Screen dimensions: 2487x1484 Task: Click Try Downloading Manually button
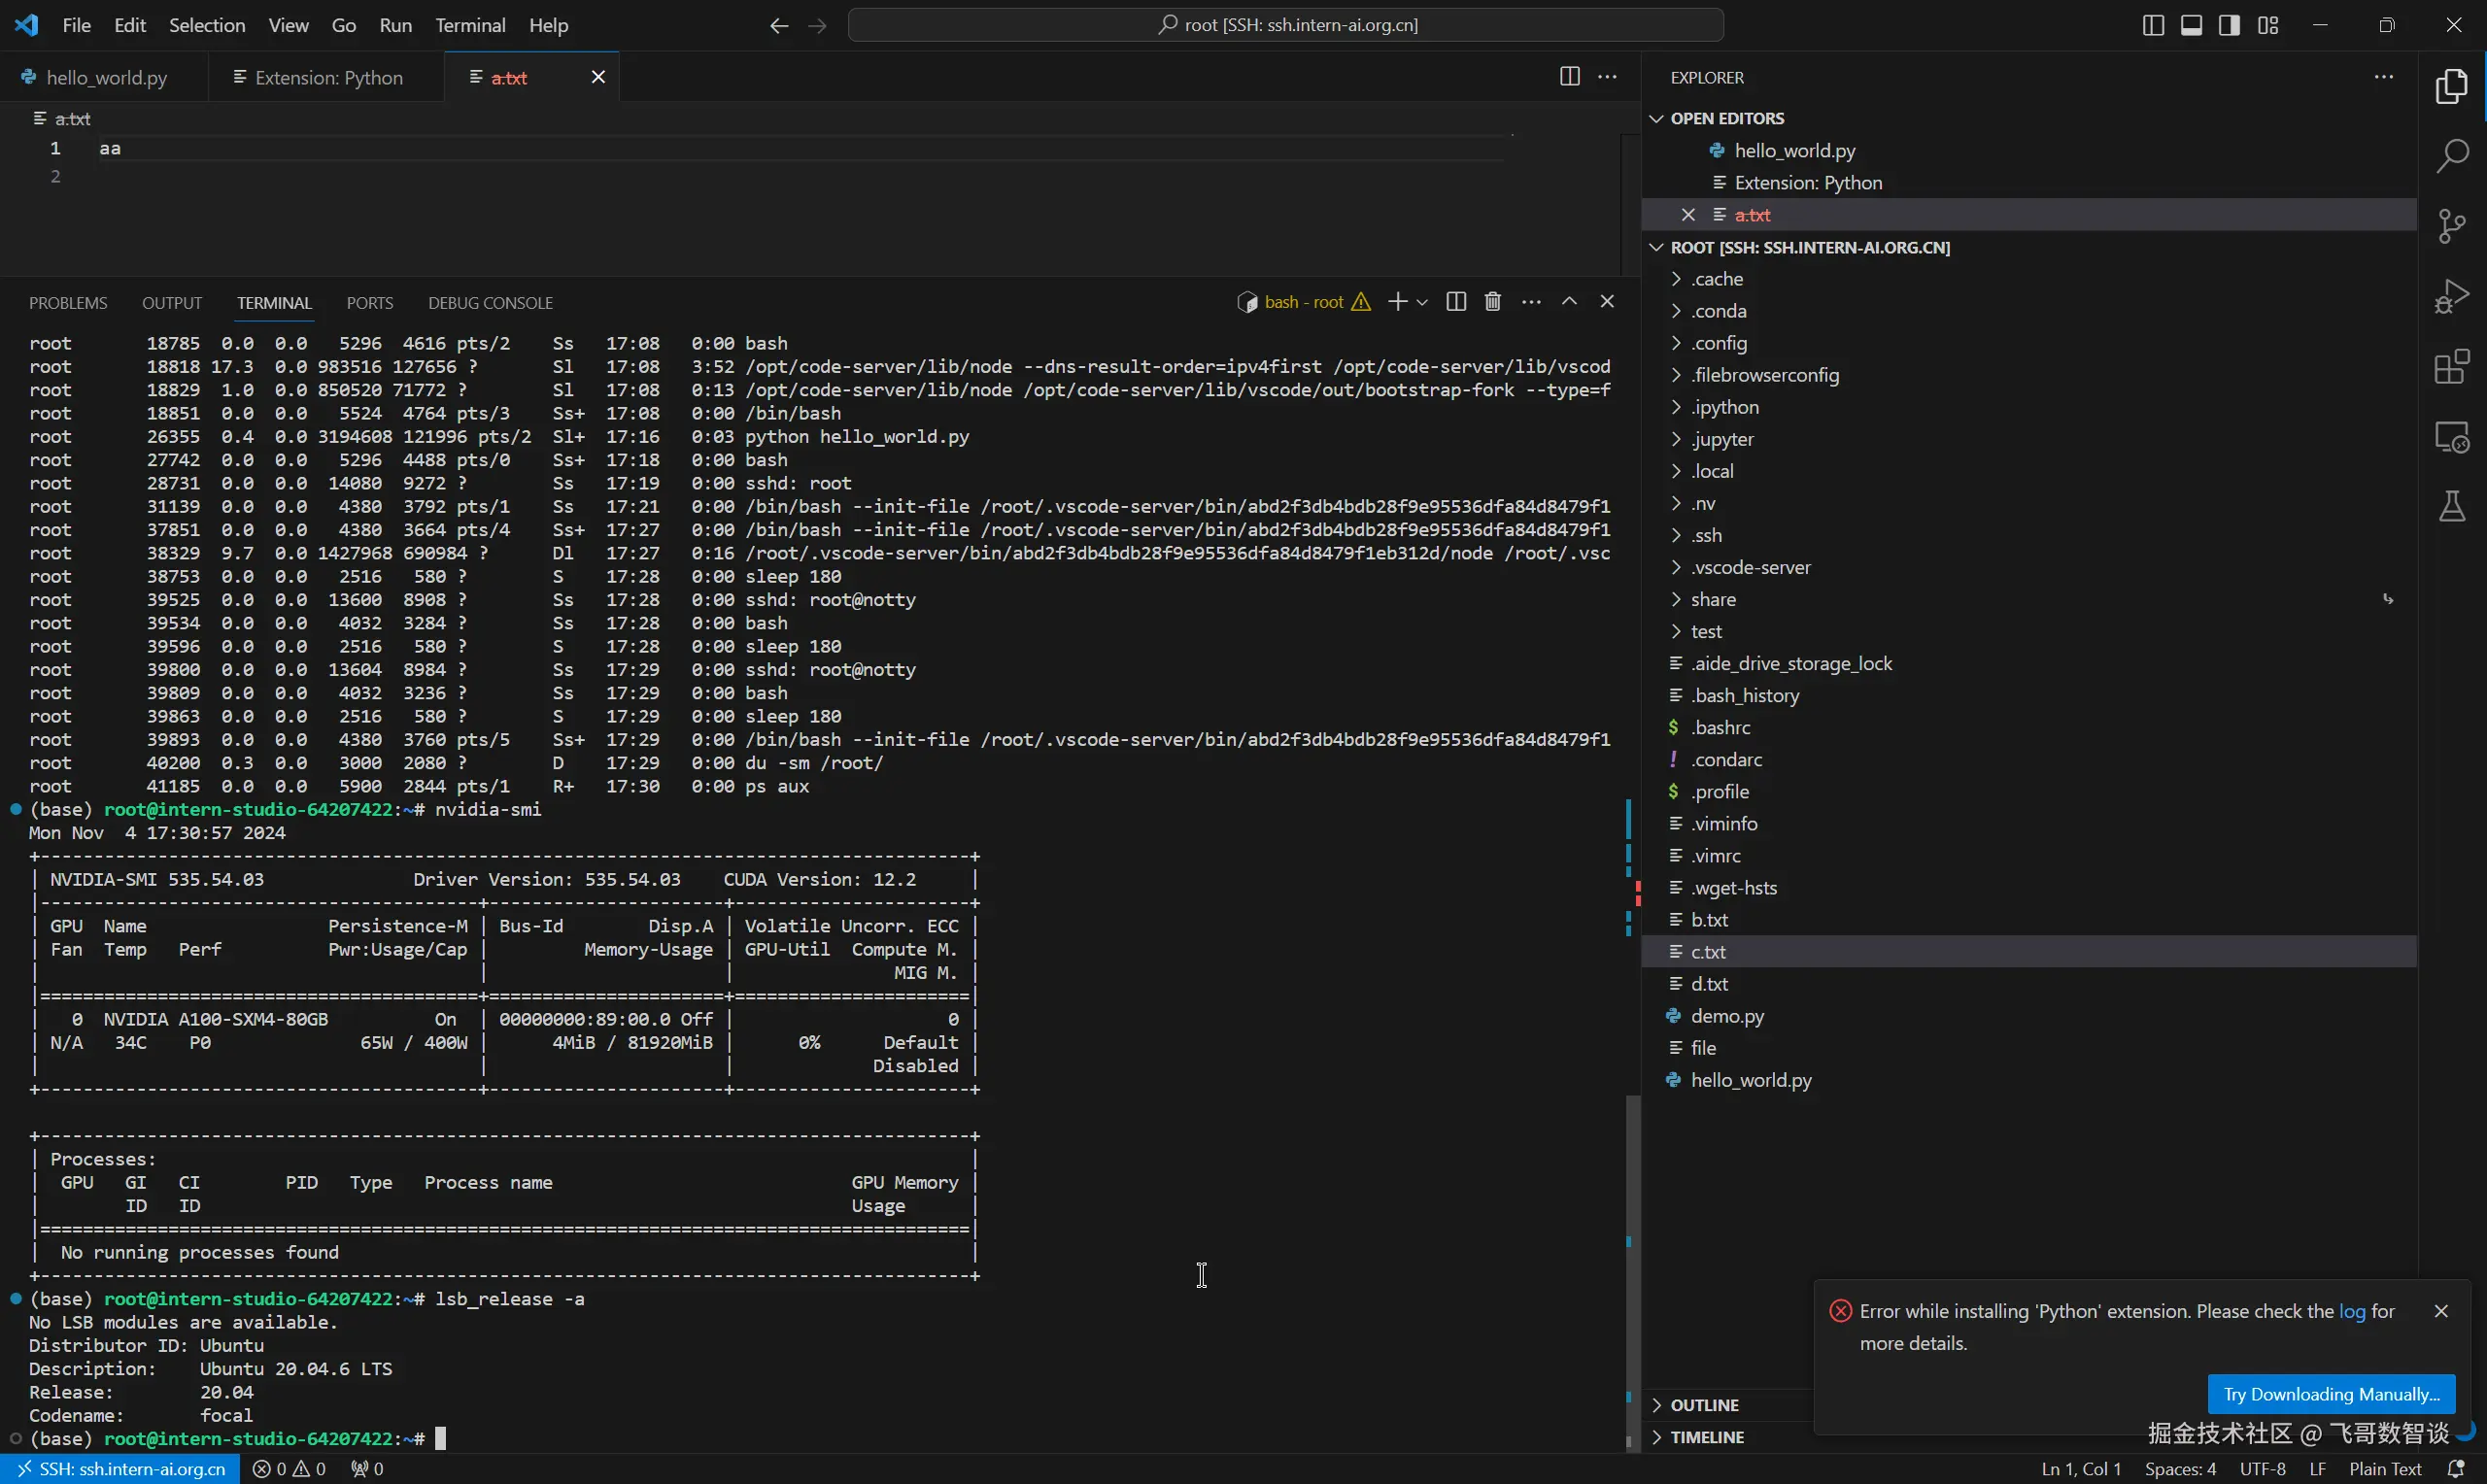coord(2330,1394)
